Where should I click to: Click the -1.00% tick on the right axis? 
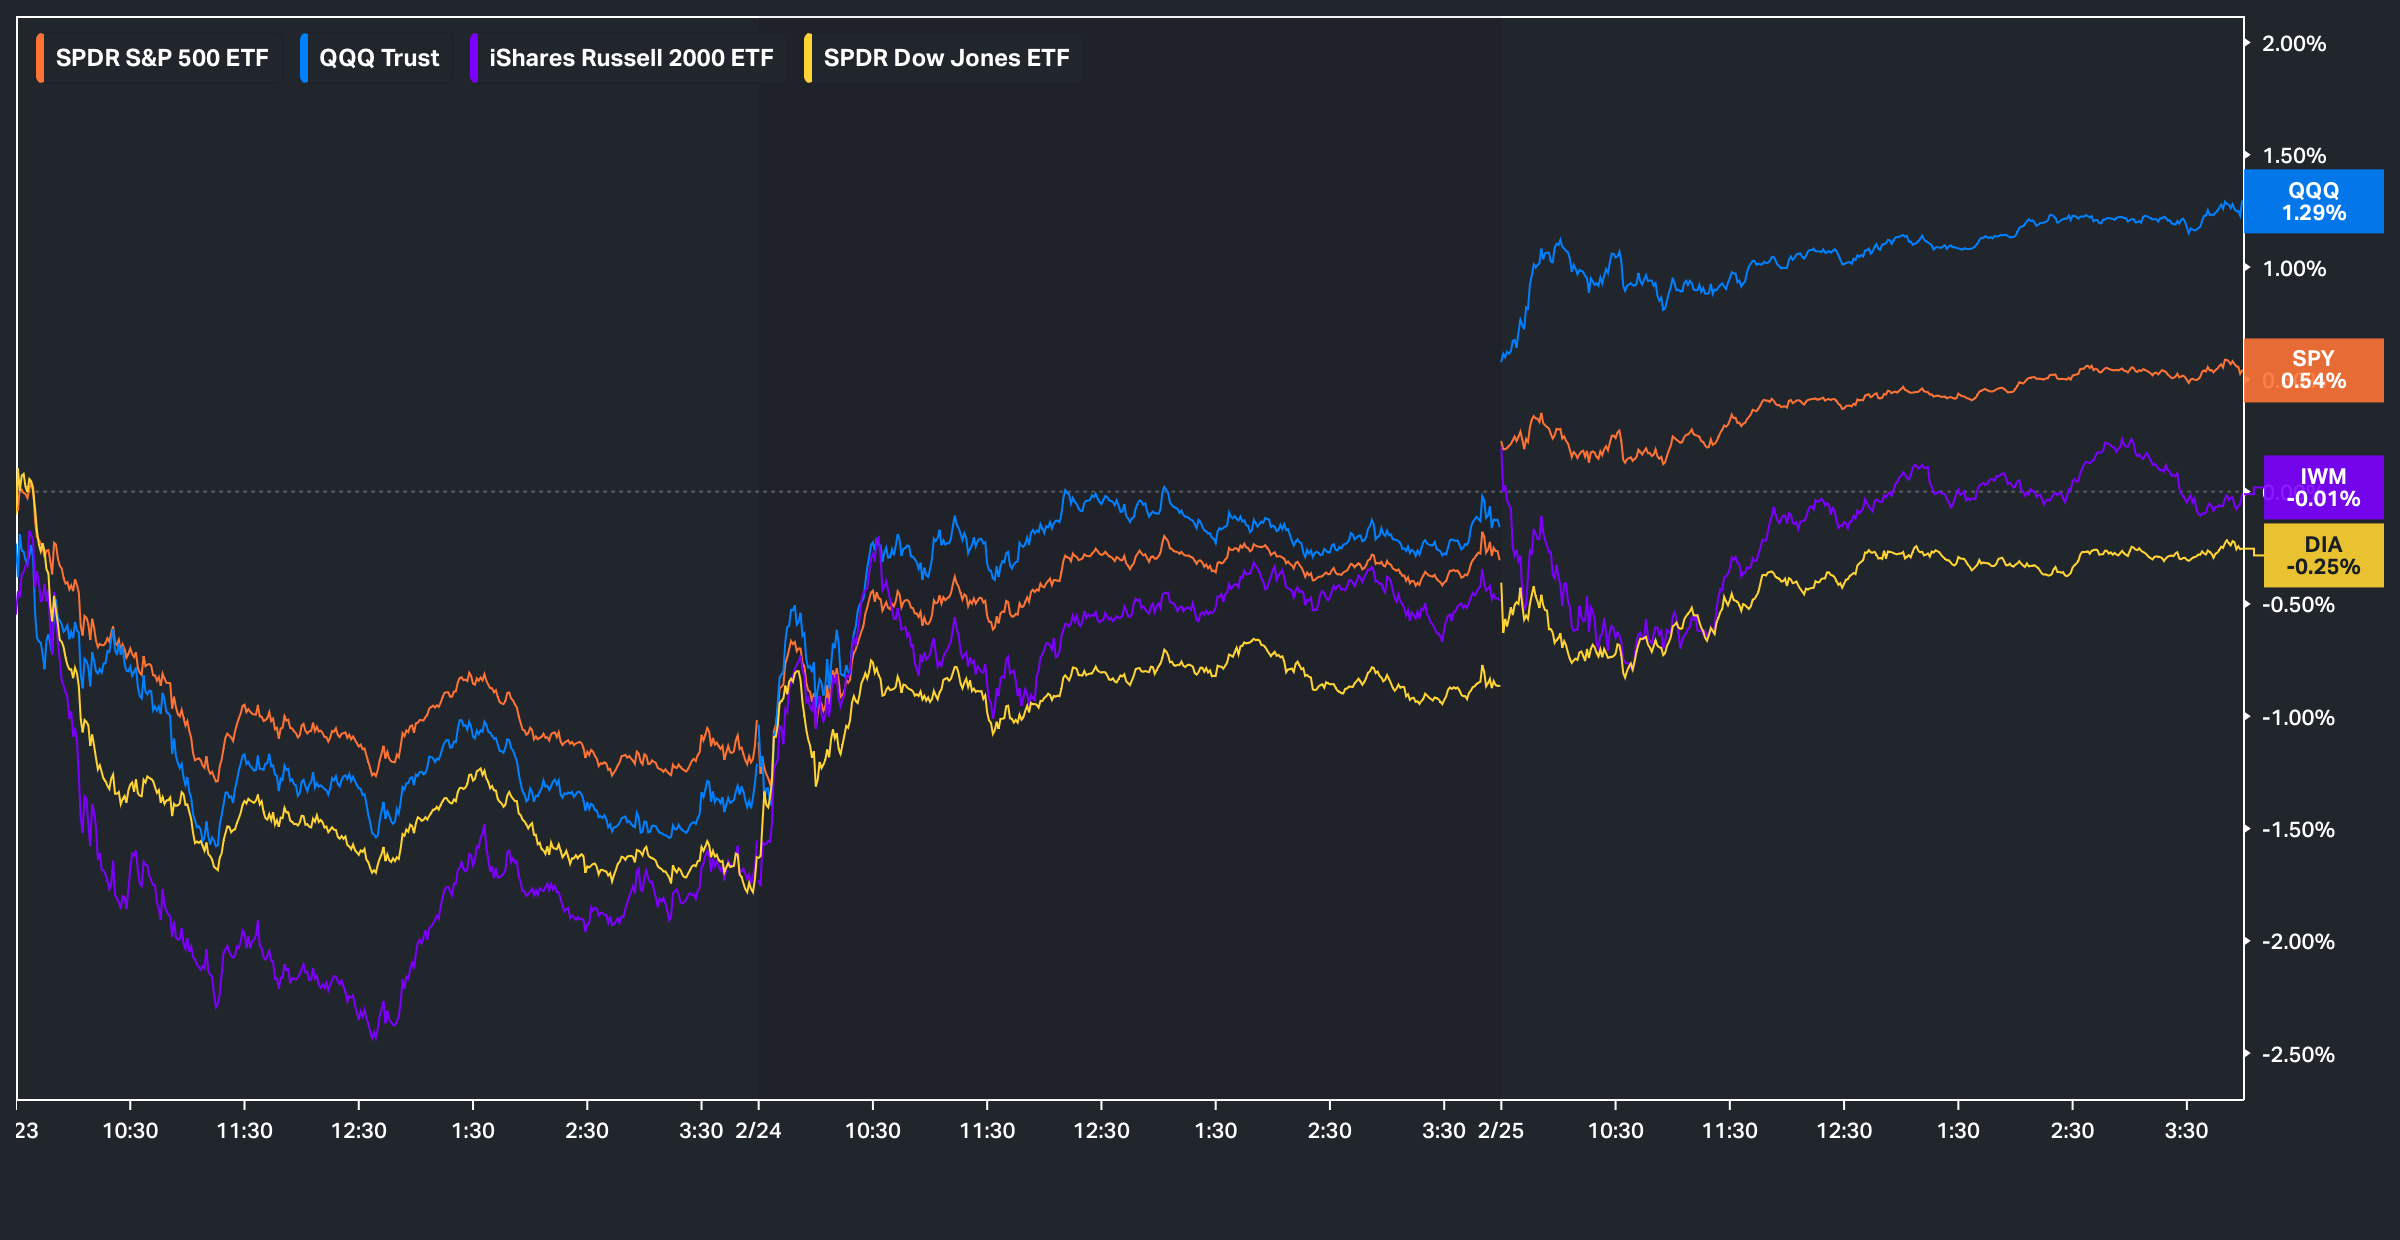2298,718
